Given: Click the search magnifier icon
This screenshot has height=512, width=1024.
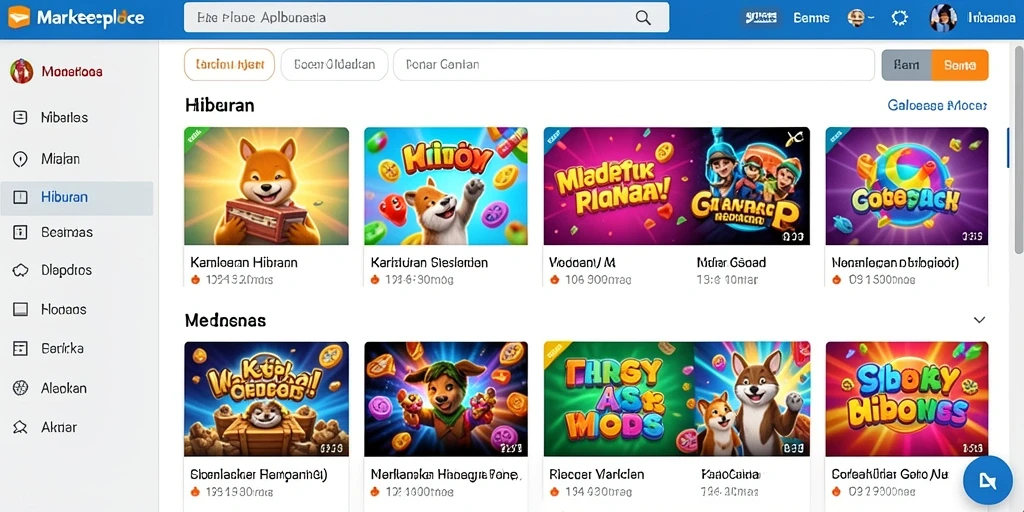Looking at the screenshot, I should (x=643, y=18).
